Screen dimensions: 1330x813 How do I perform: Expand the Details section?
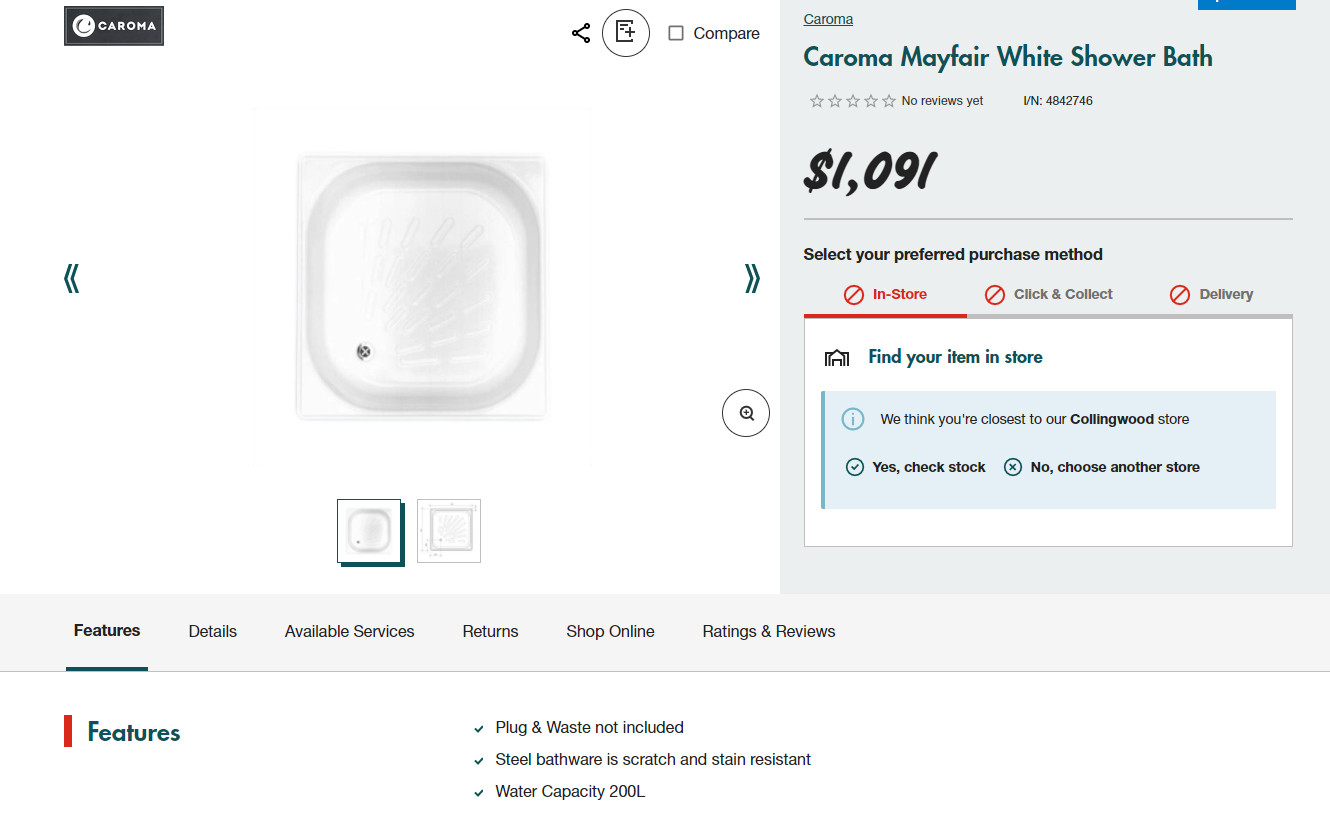click(x=212, y=631)
